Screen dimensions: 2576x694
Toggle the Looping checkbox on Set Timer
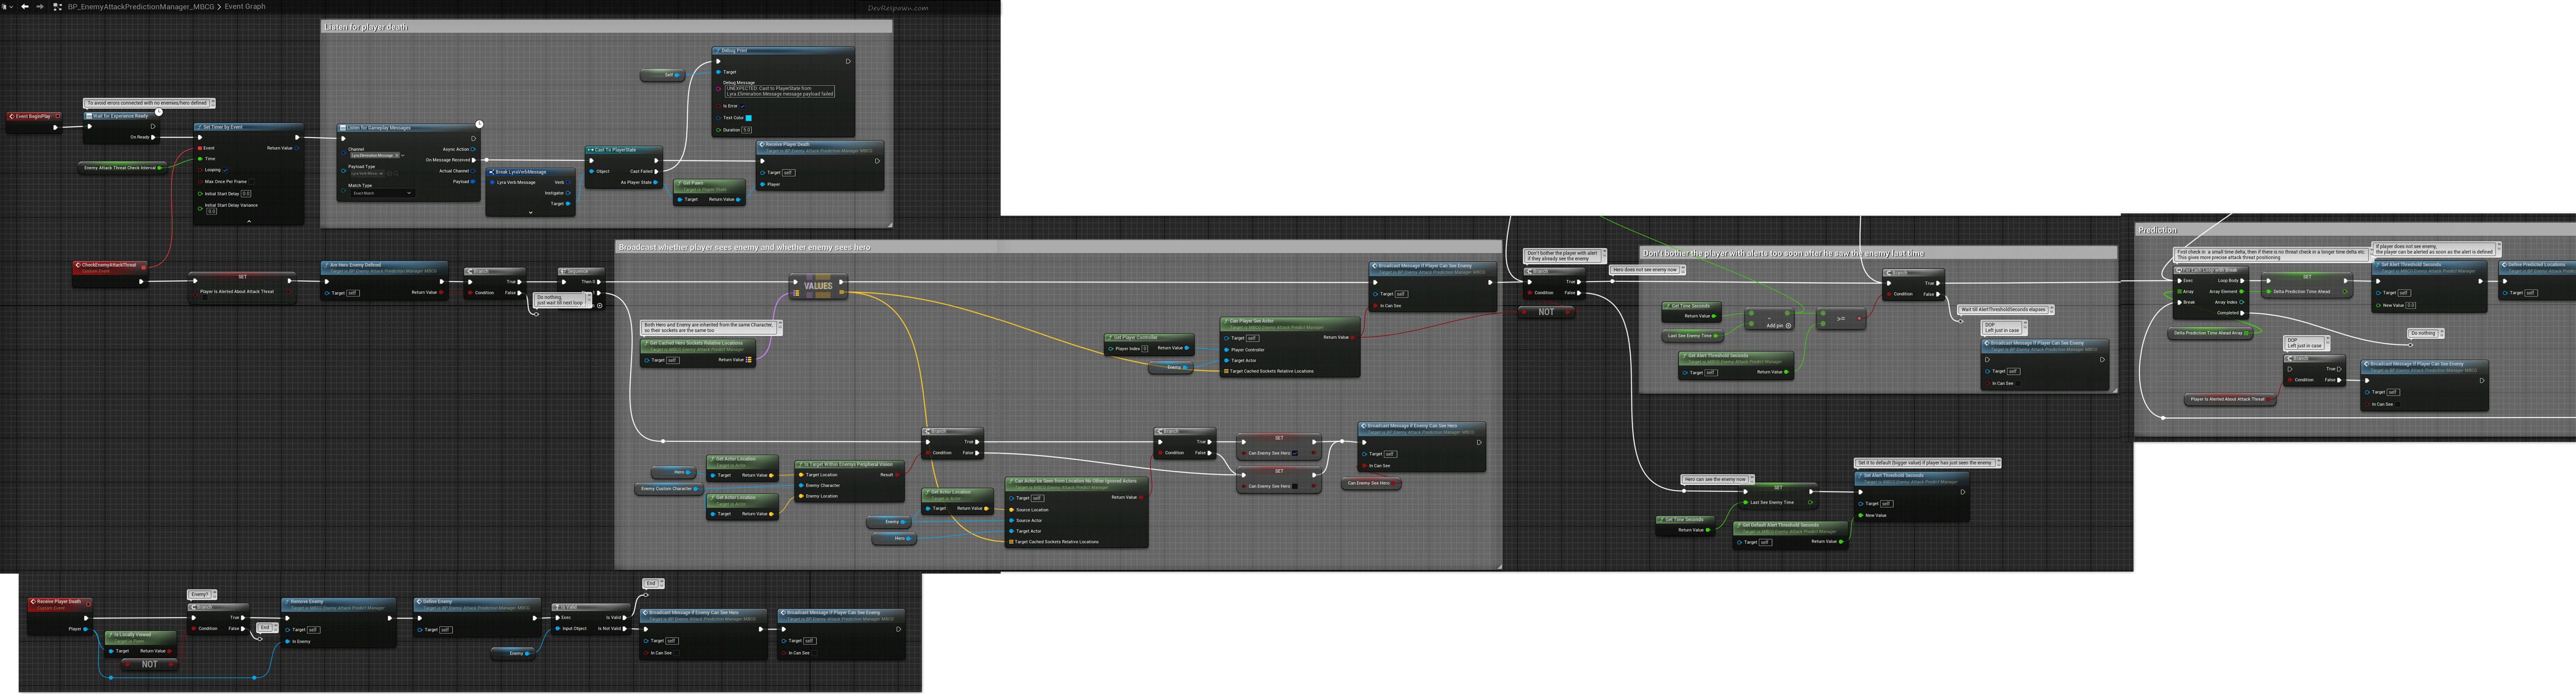[x=226, y=170]
